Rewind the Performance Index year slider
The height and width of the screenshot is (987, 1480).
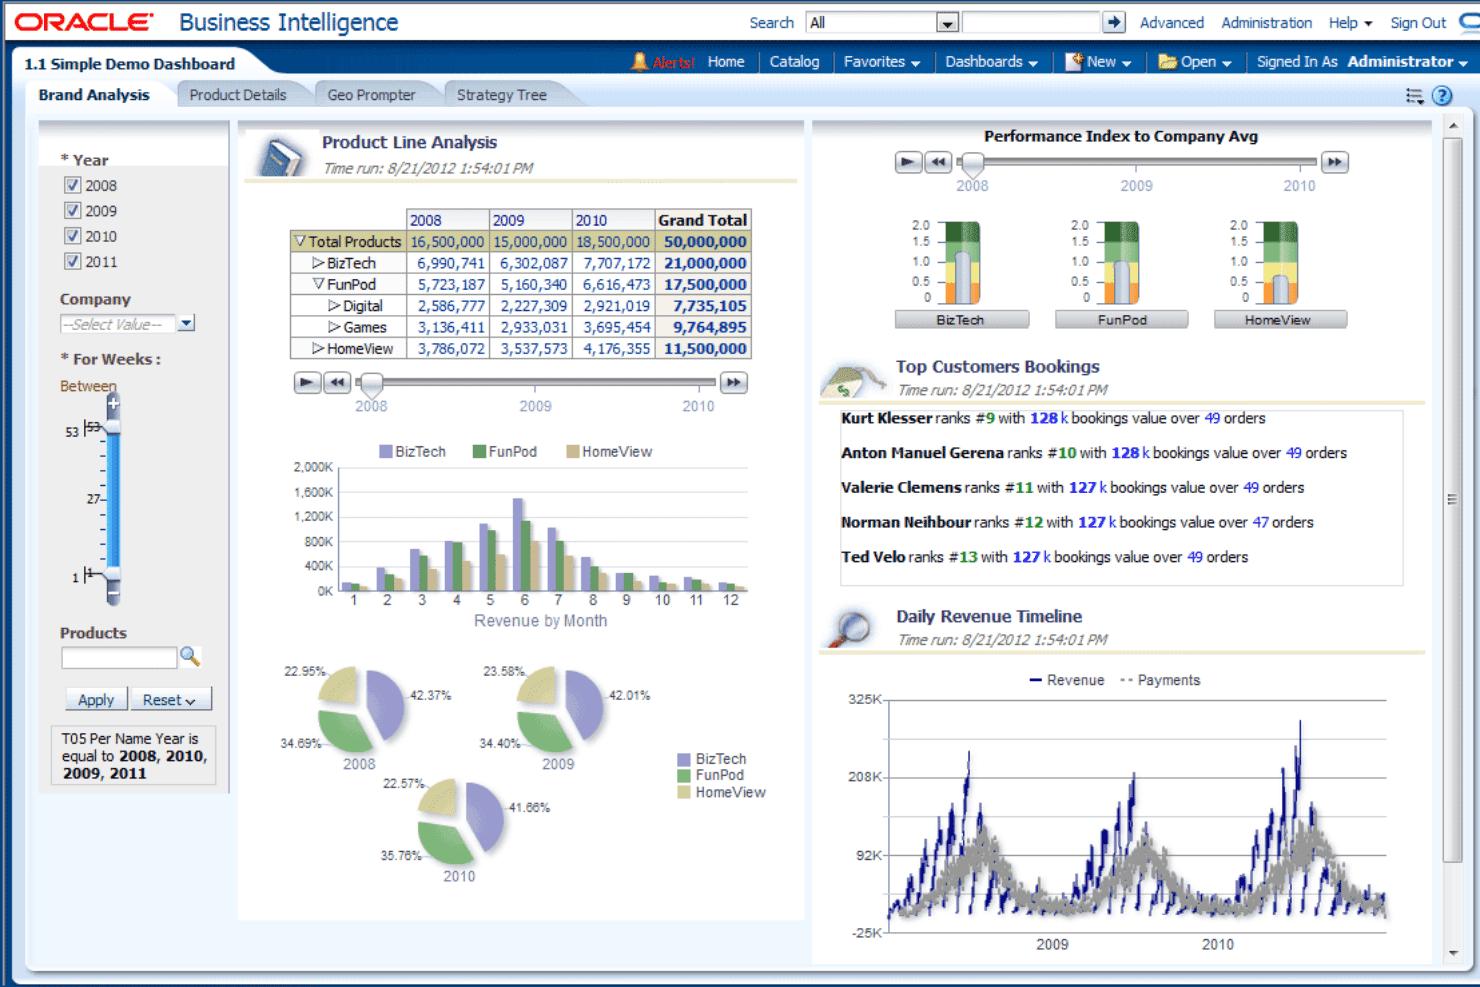tap(938, 162)
